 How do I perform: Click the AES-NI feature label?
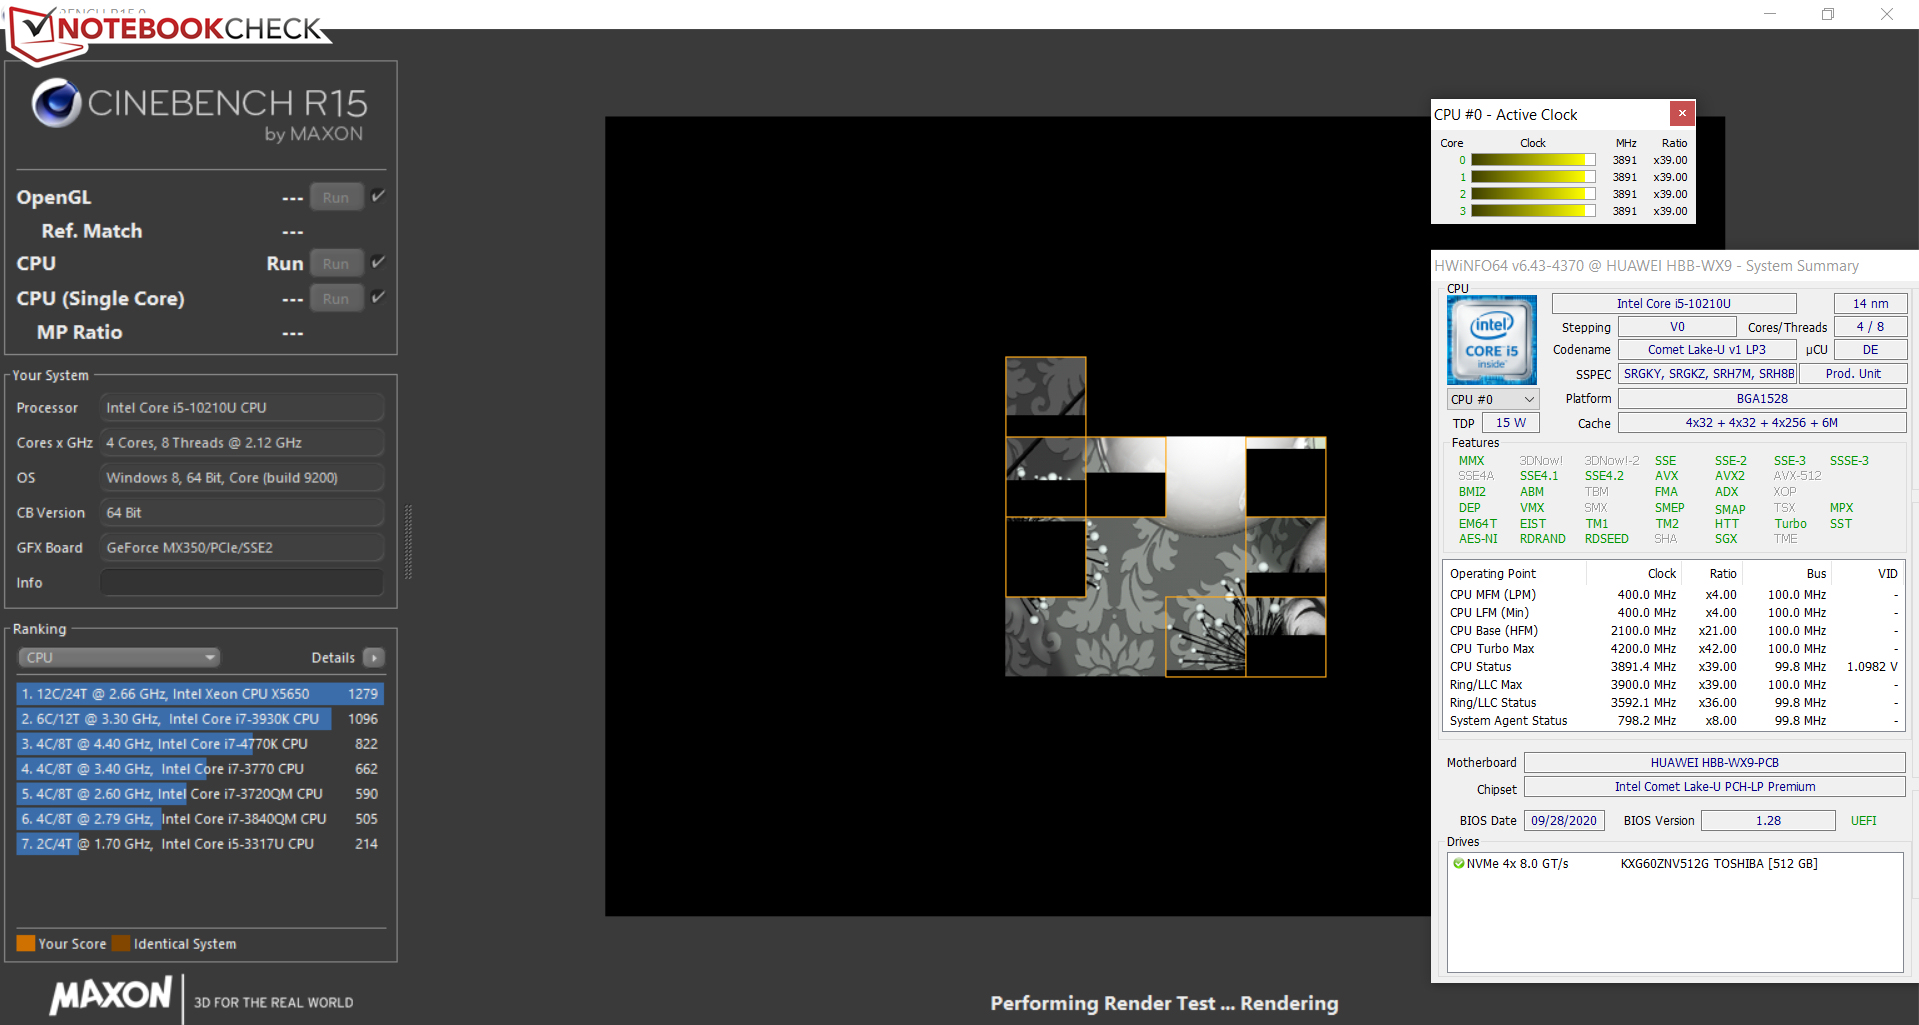[x=1478, y=539]
